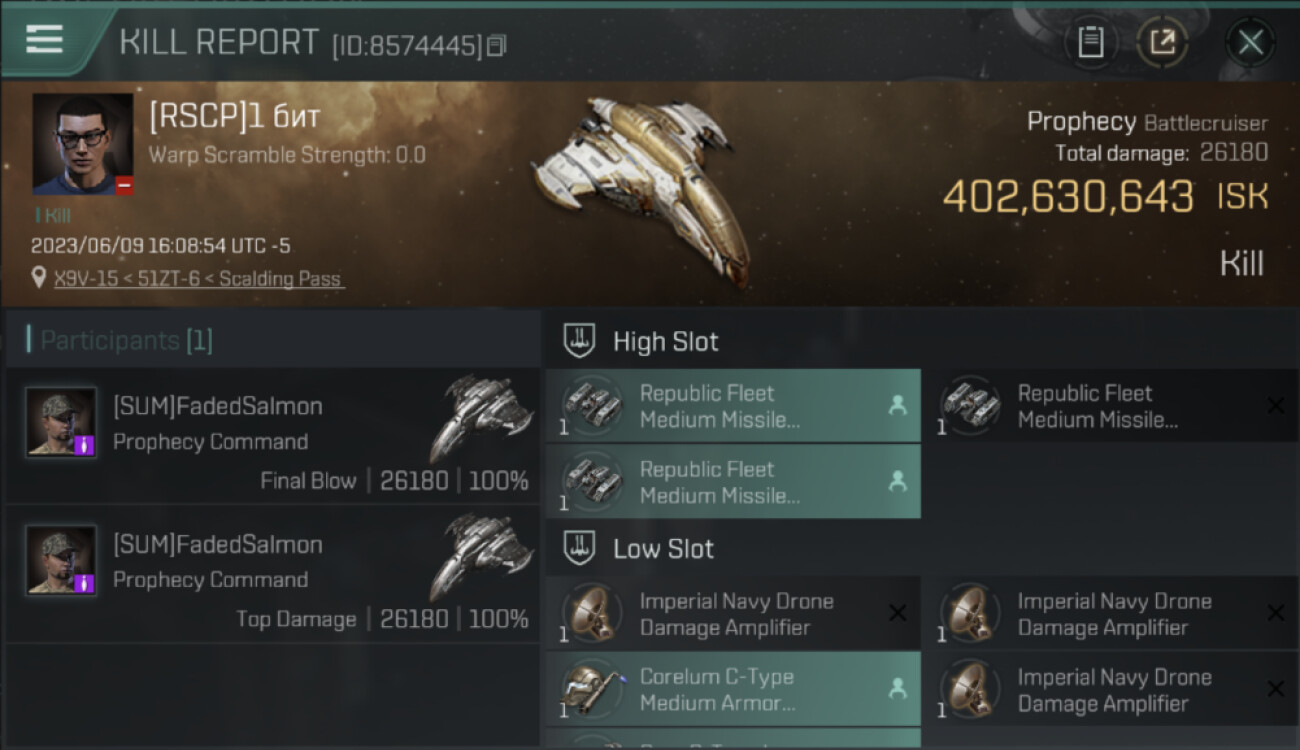Open the hamburger menu icon
The image size is (1300, 750).
45,40
